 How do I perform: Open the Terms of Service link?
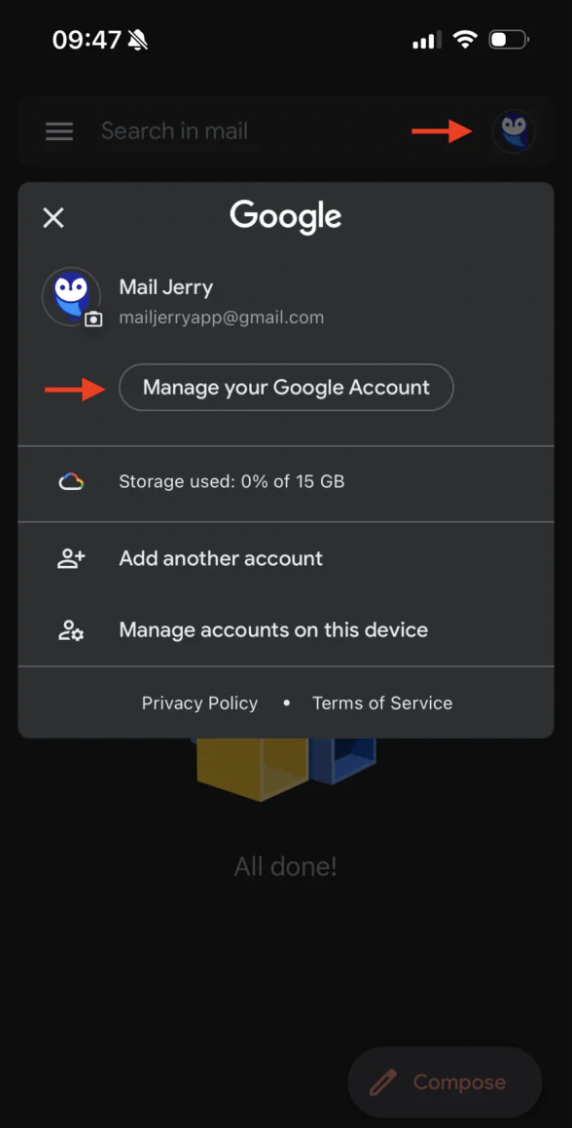pyautogui.click(x=382, y=703)
